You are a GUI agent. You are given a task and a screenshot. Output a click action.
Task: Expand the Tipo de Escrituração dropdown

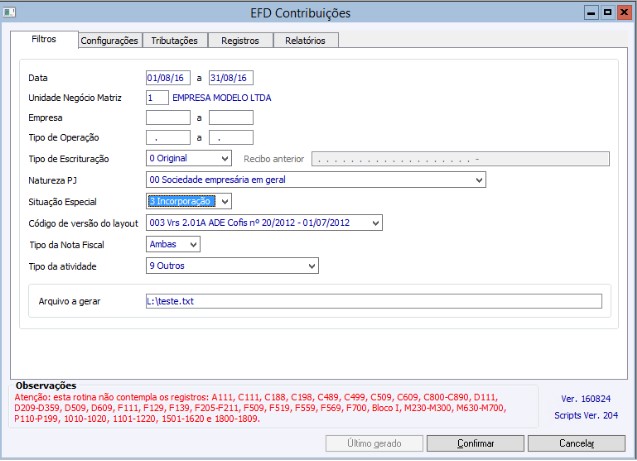(225, 158)
